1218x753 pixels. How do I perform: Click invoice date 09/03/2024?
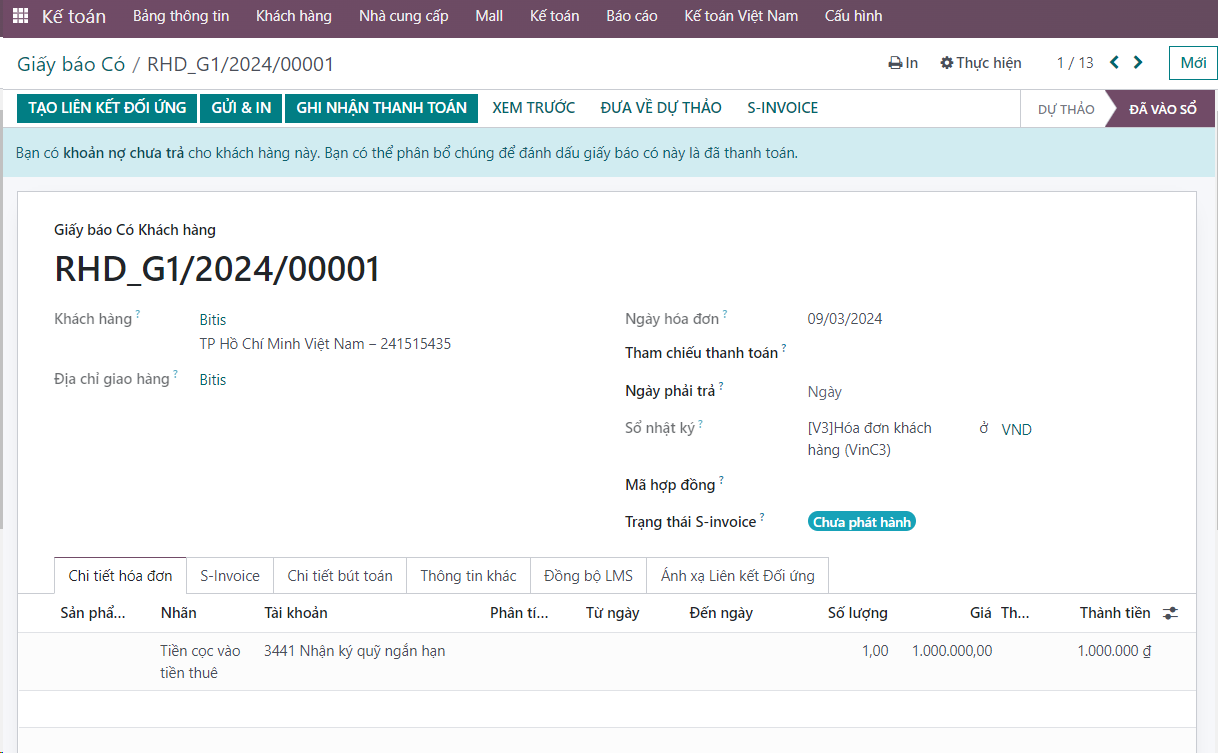(x=845, y=319)
